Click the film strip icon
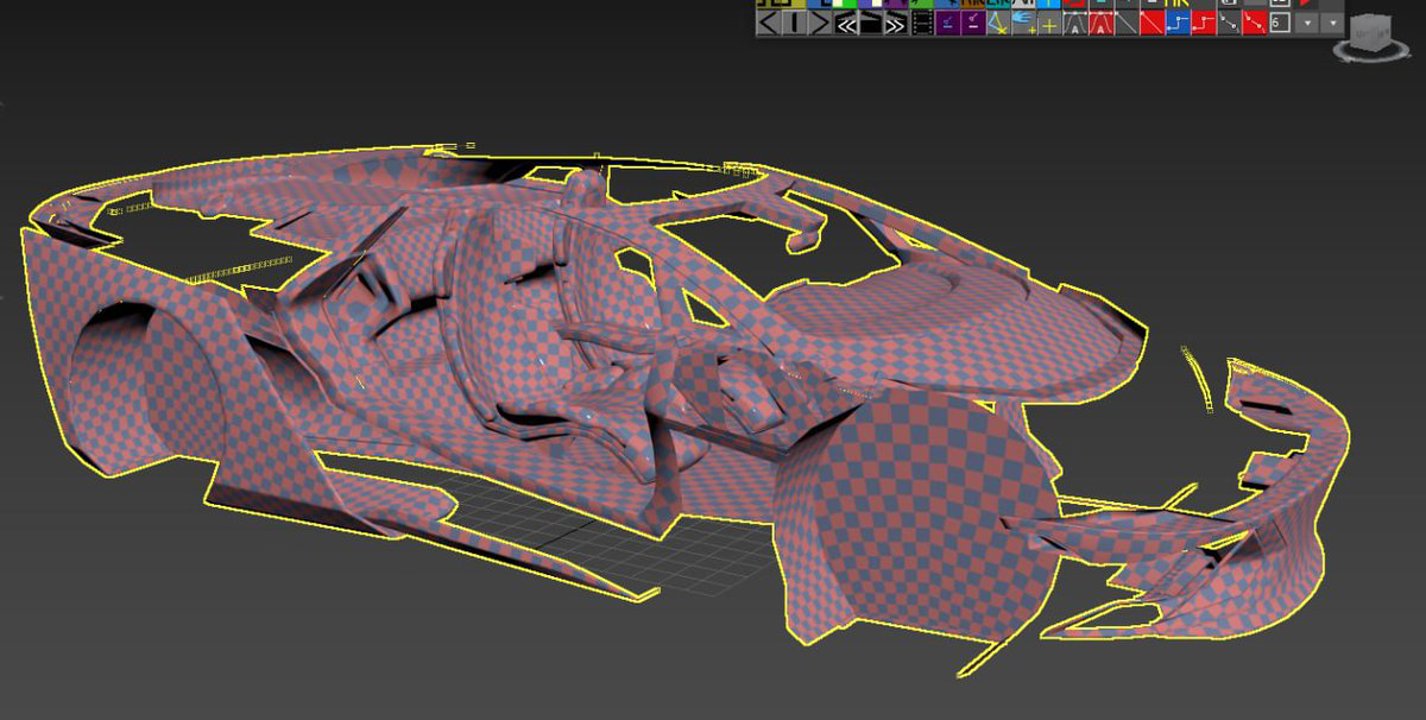1426x720 pixels. 922,24
